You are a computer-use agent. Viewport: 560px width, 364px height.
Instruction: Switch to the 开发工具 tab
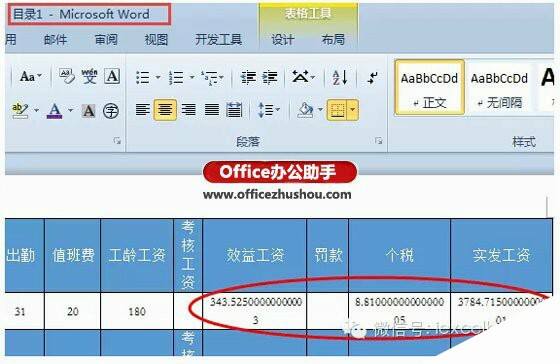tap(219, 39)
